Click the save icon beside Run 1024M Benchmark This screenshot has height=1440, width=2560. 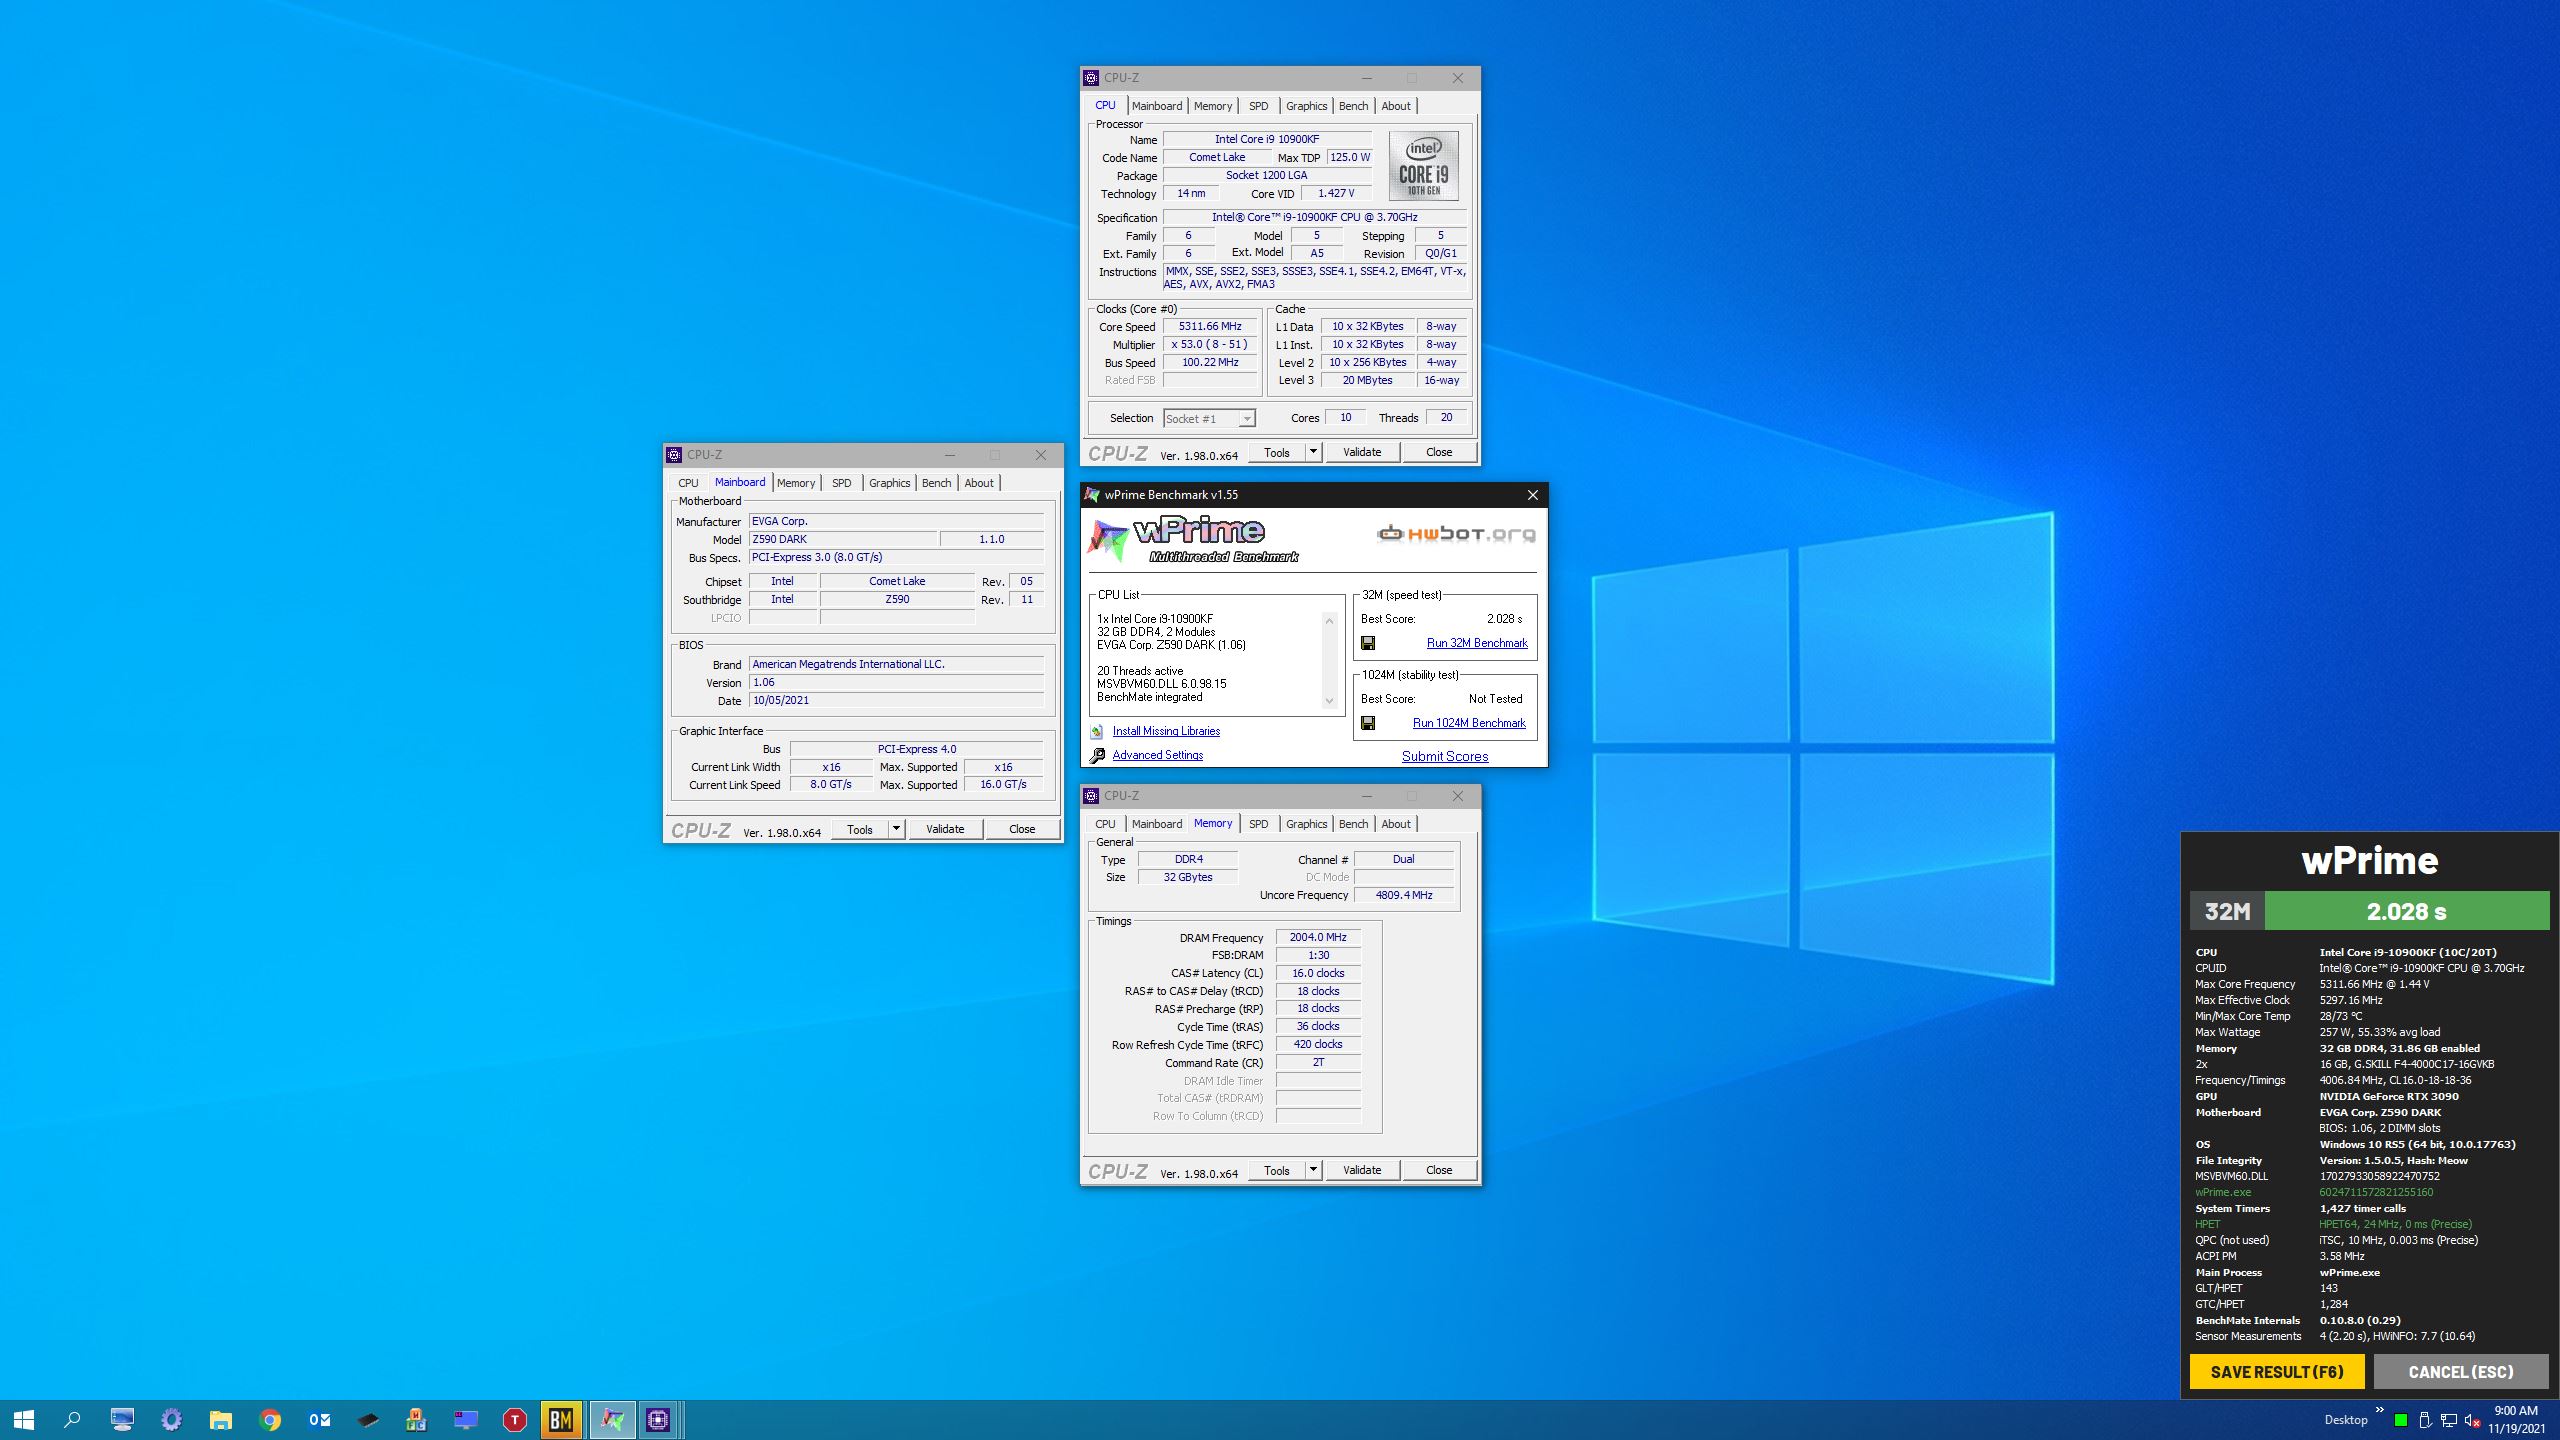coord(1368,723)
